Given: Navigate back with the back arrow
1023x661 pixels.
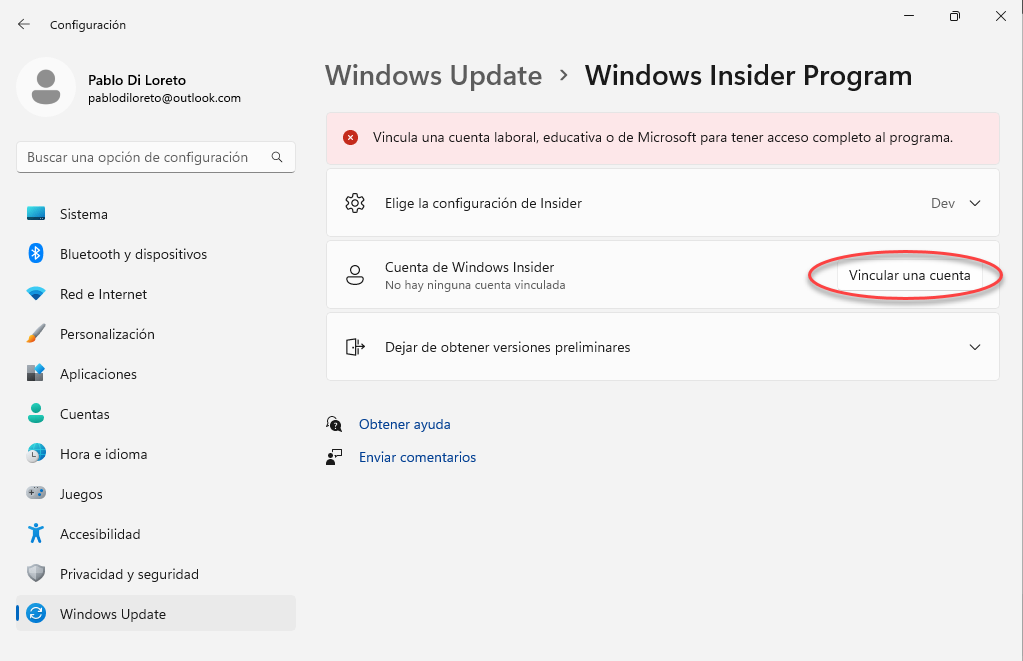Looking at the screenshot, I should point(24,24).
